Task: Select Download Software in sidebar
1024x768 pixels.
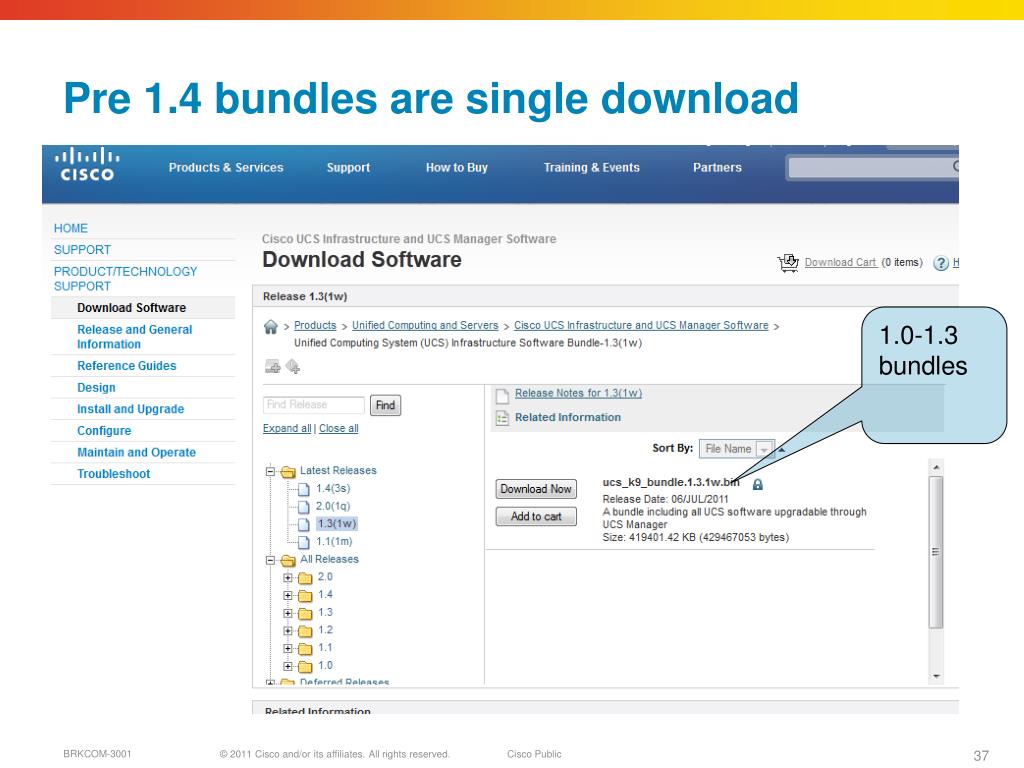Action: coord(131,308)
